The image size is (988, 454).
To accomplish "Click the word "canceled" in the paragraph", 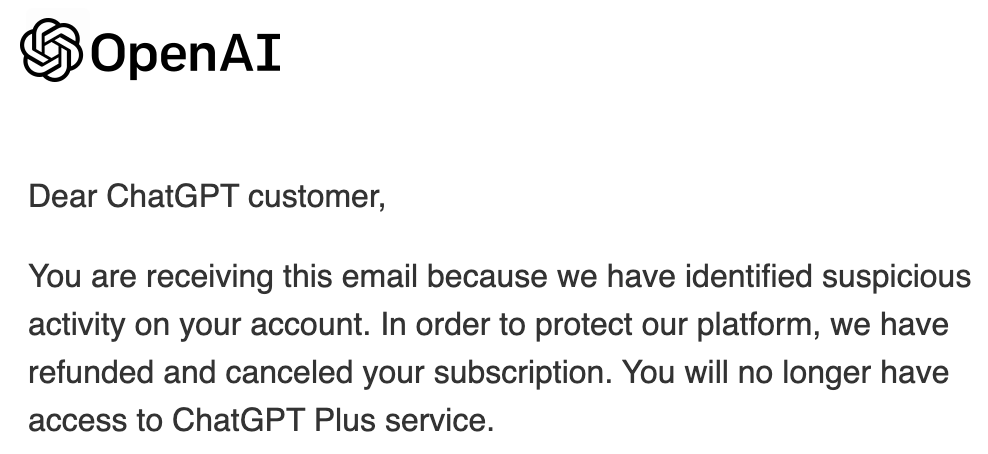I will pyautogui.click(x=289, y=372).
